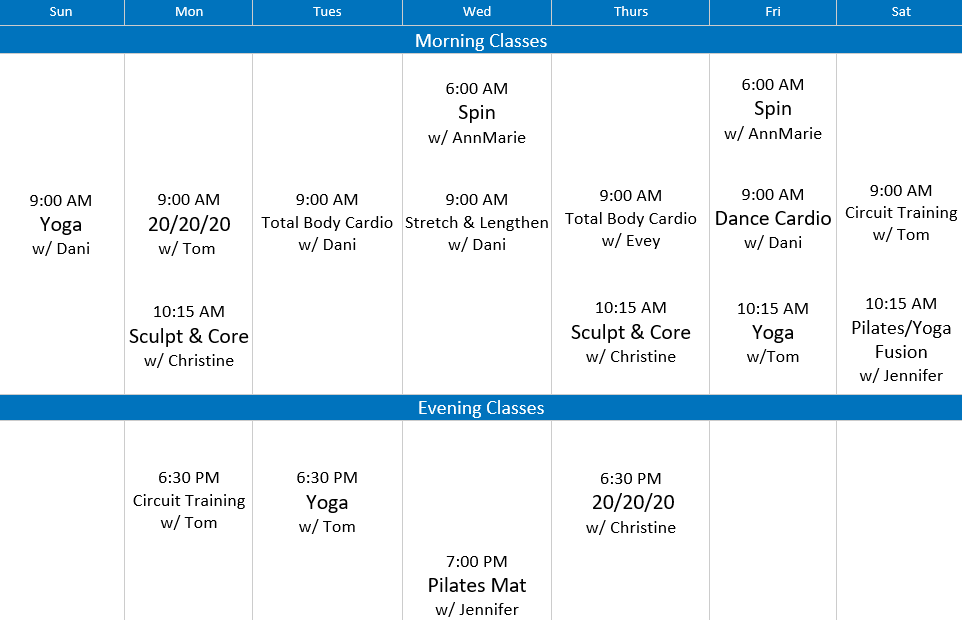
Task: Select Tuesday 9:00 AM Total Body Cardio
Action: tap(327, 222)
